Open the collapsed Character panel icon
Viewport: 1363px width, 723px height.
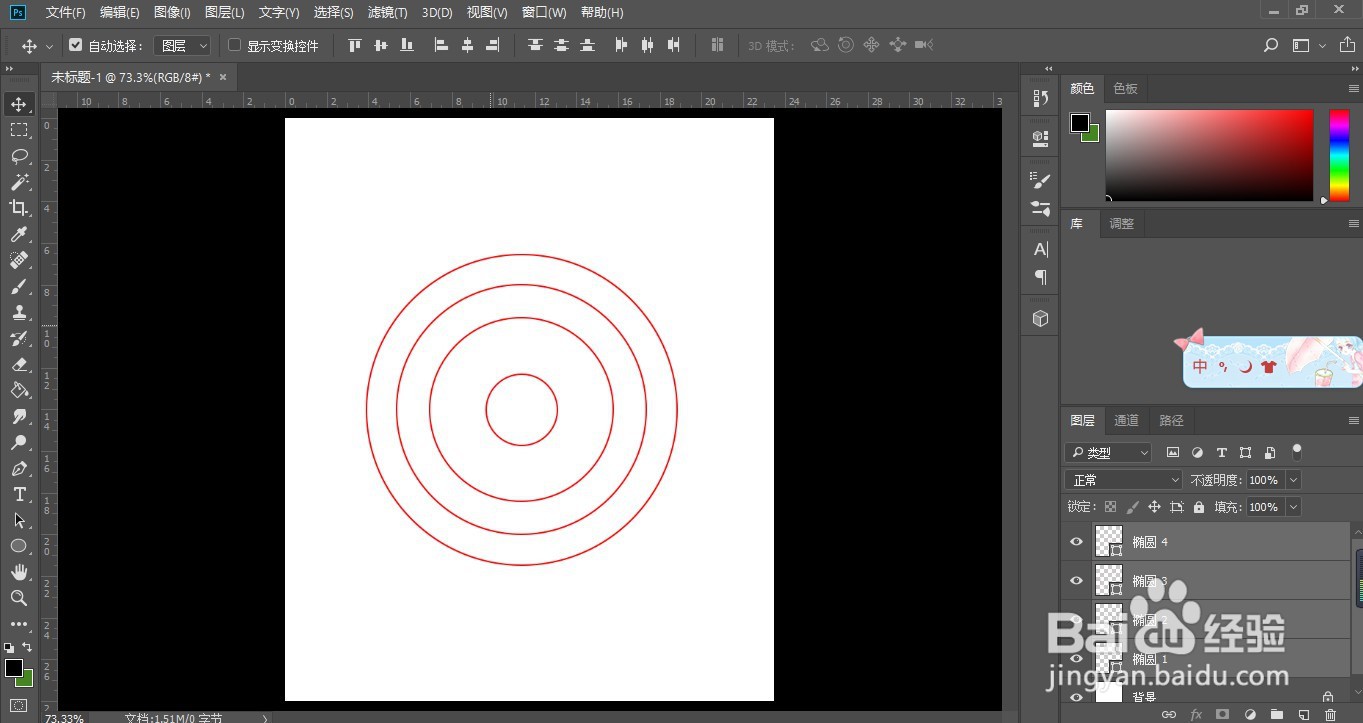click(x=1040, y=249)
